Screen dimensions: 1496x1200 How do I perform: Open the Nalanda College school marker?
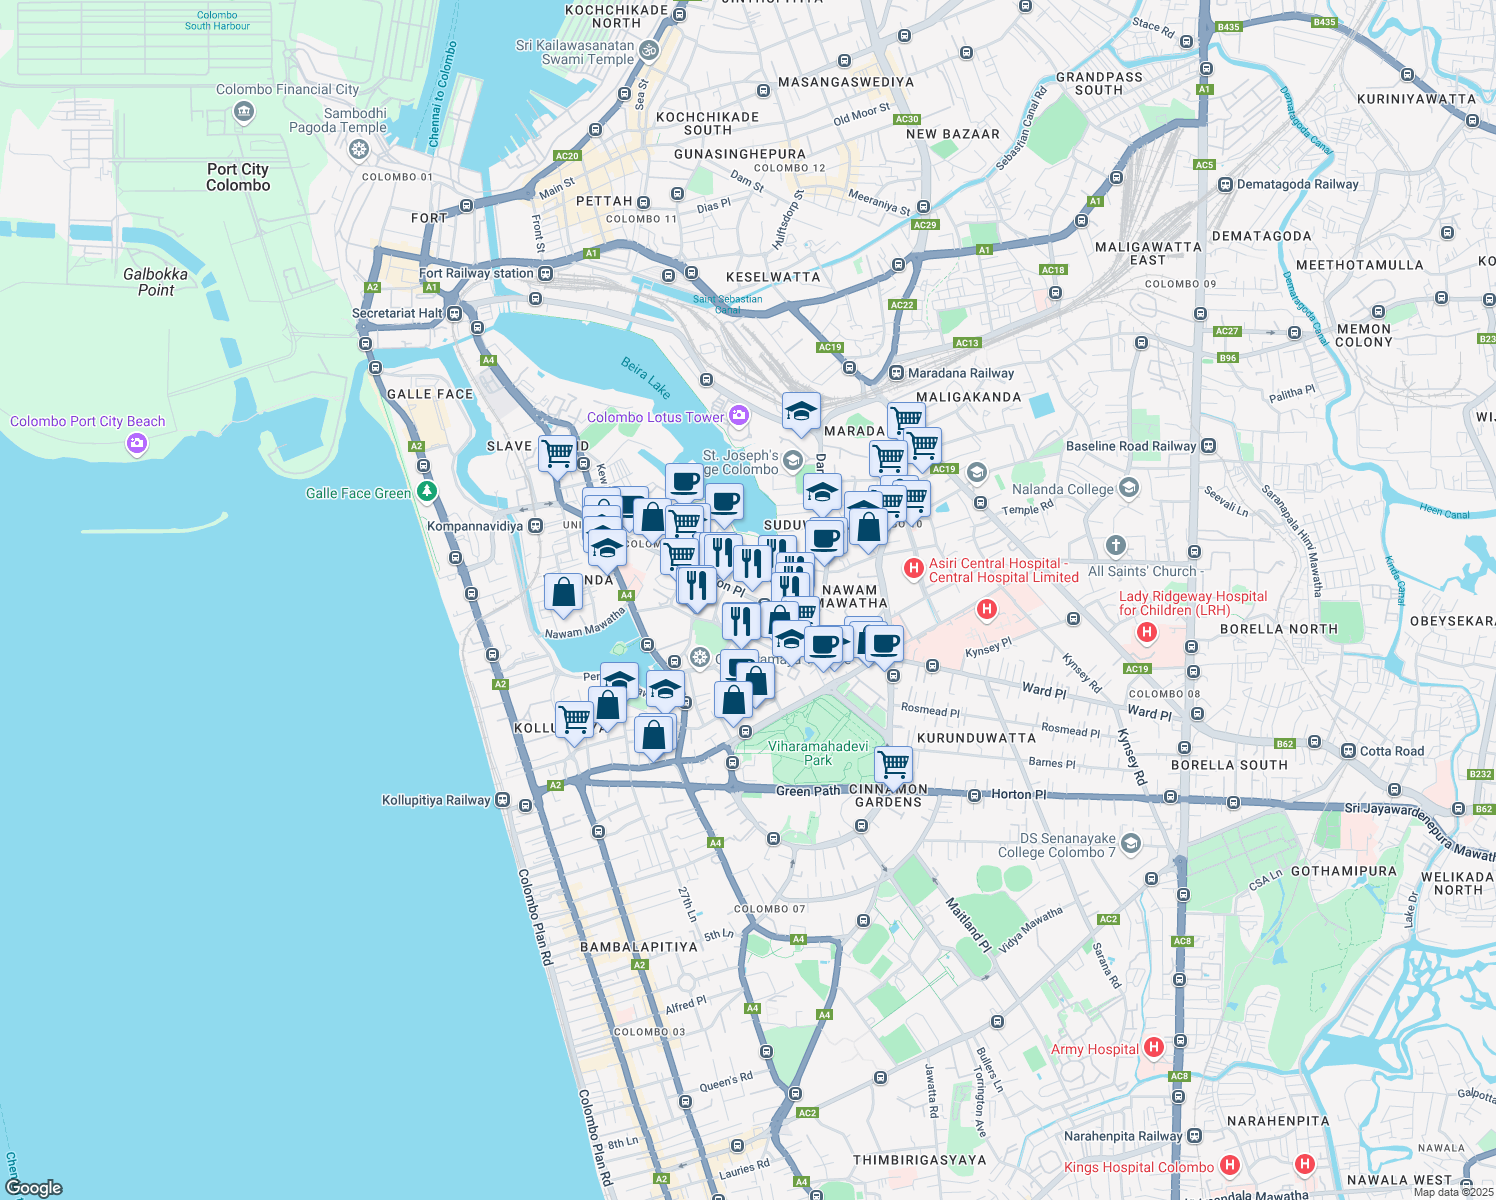pos(1129,488)
